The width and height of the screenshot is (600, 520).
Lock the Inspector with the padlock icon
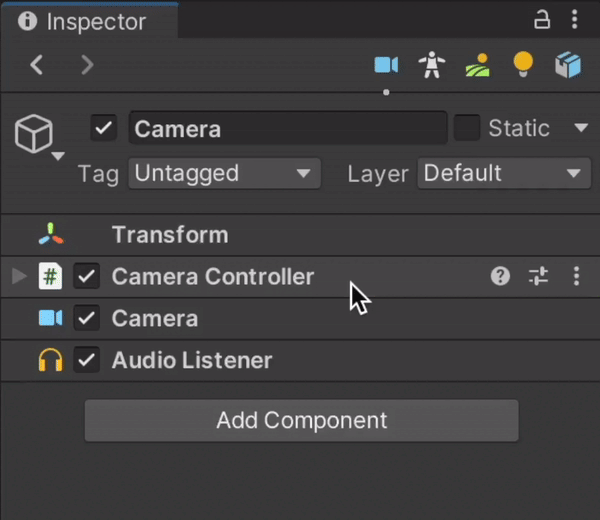[x=542, y=20]
